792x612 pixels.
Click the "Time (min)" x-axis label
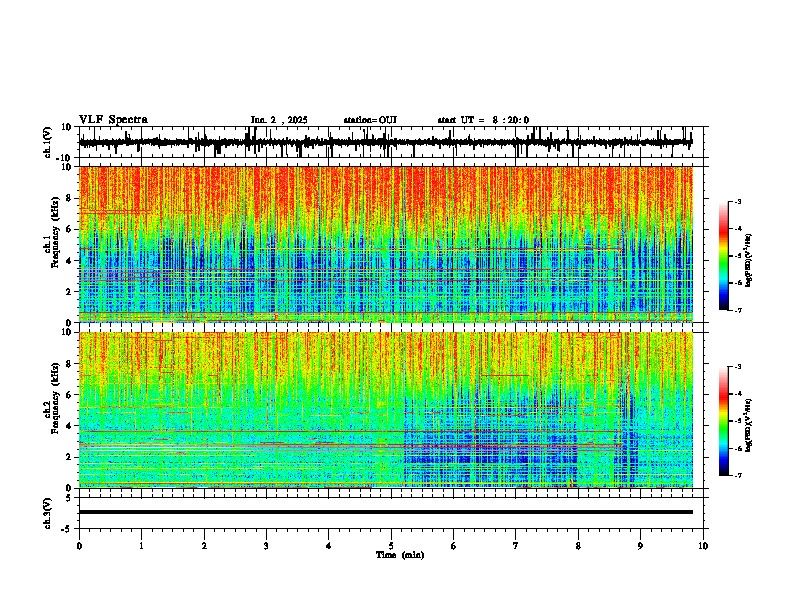(400, 555)
